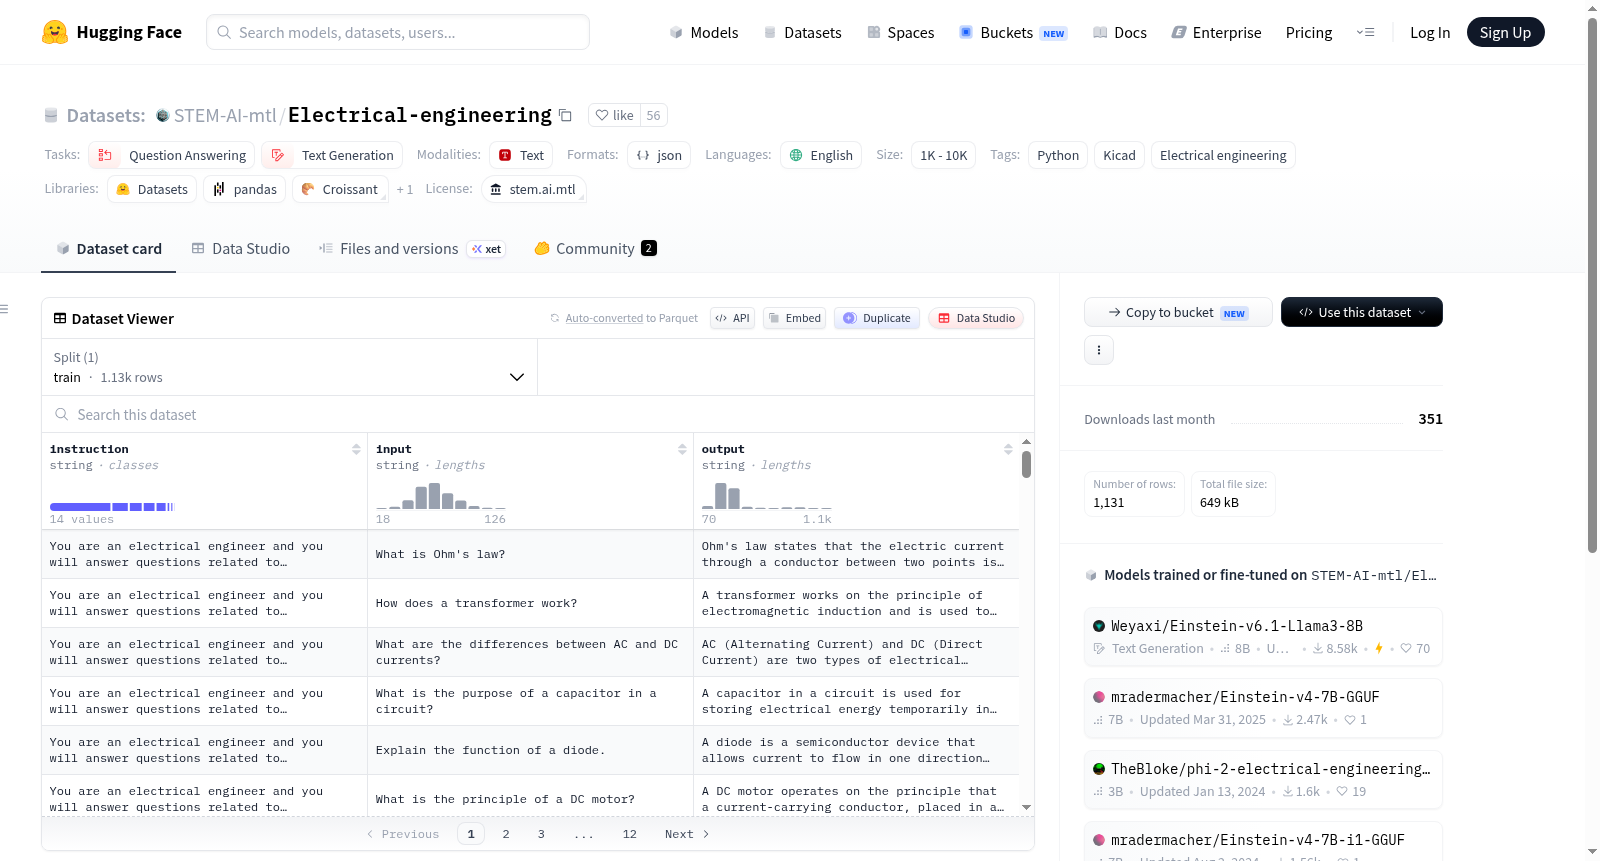Screen dimensions: 1600x861
Task: Show the +1 more libraries
Action: (404, 189)
